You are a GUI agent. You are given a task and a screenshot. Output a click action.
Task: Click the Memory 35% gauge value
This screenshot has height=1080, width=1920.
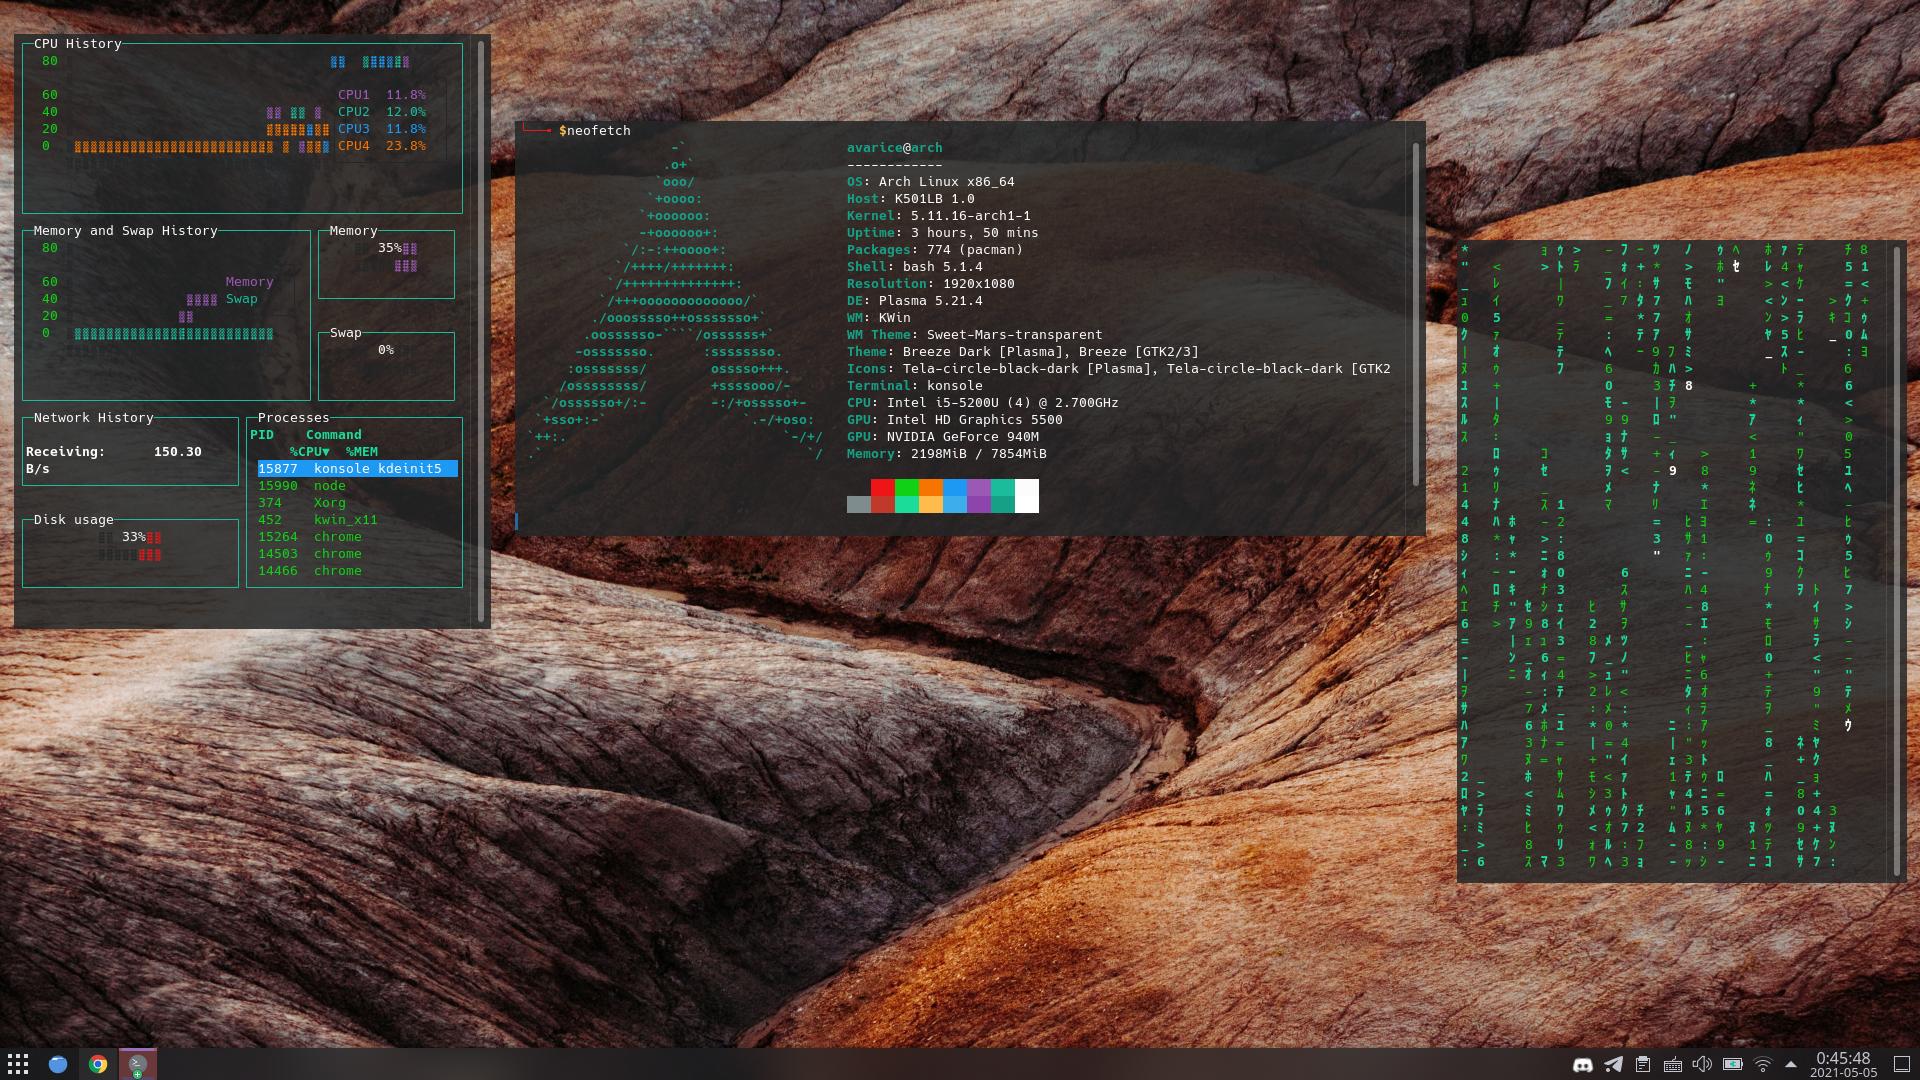click(390, 248)
